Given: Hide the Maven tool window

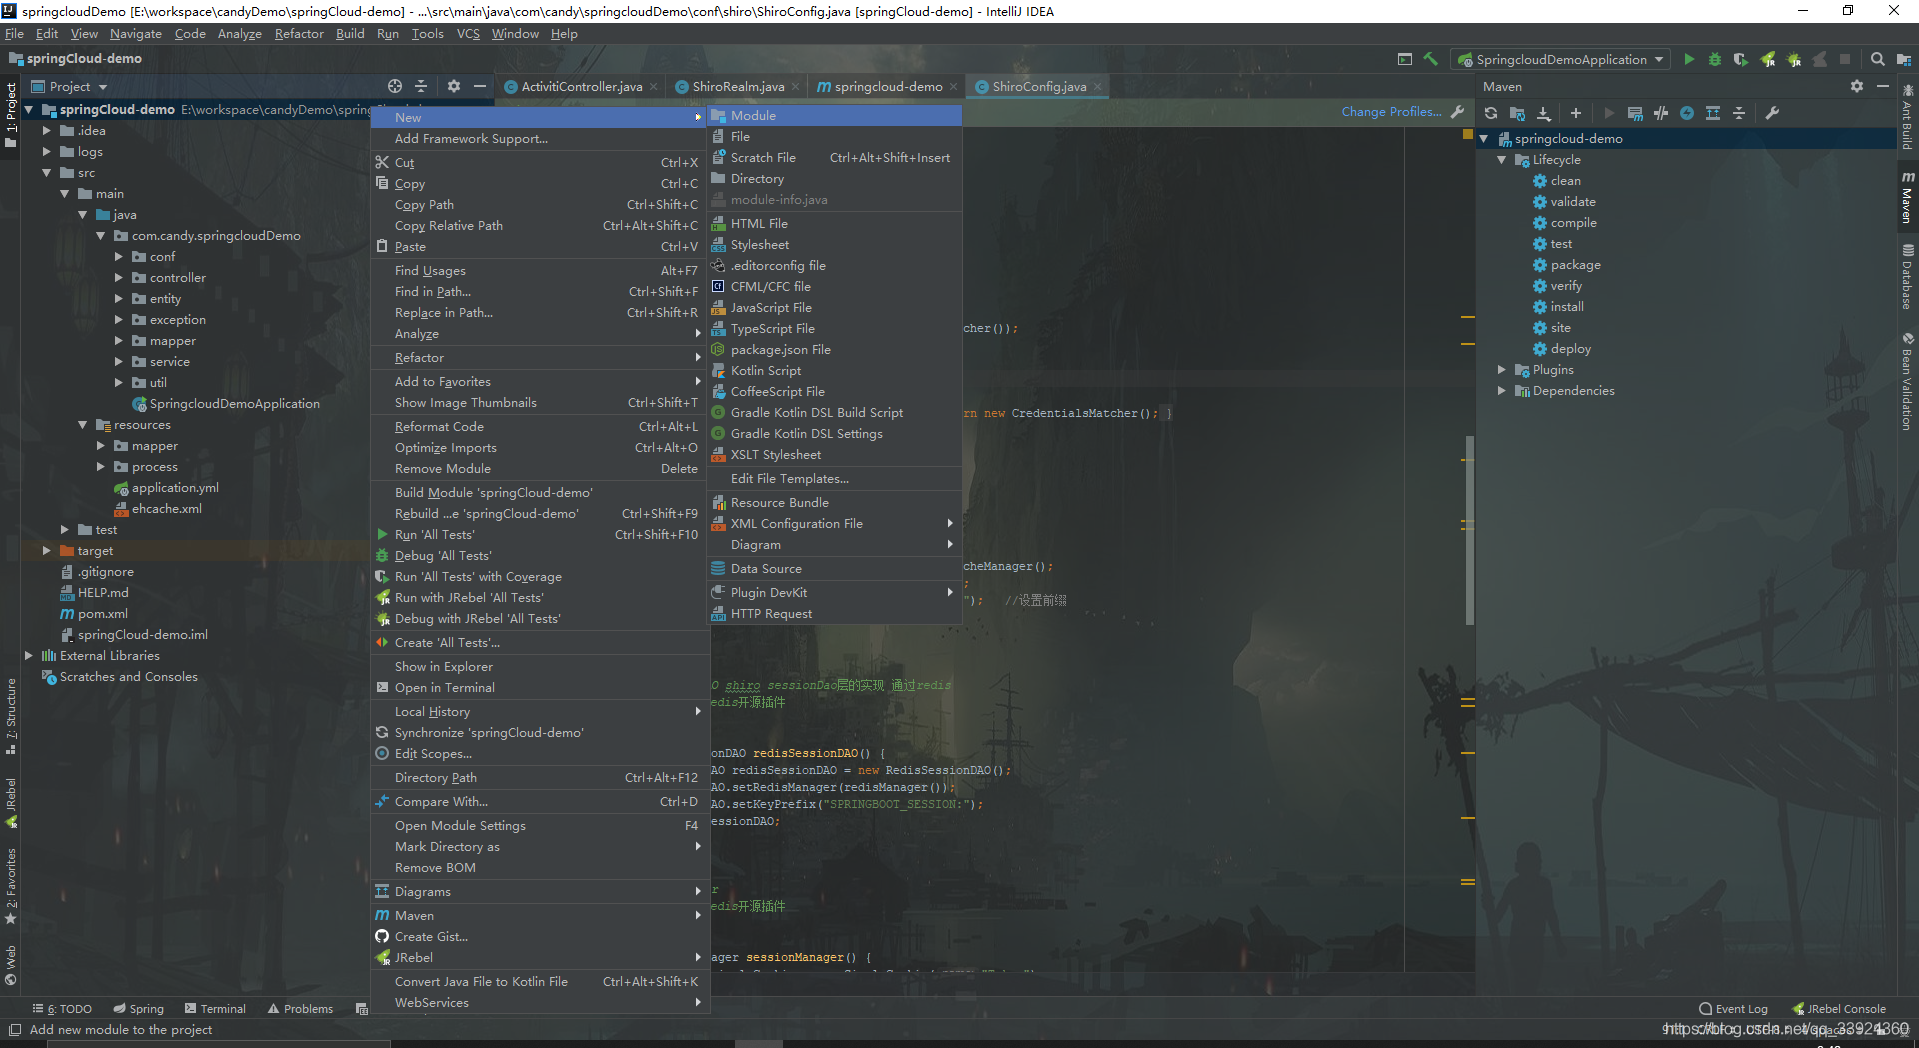Looking at the screenshot, I should pos(1883,87).
